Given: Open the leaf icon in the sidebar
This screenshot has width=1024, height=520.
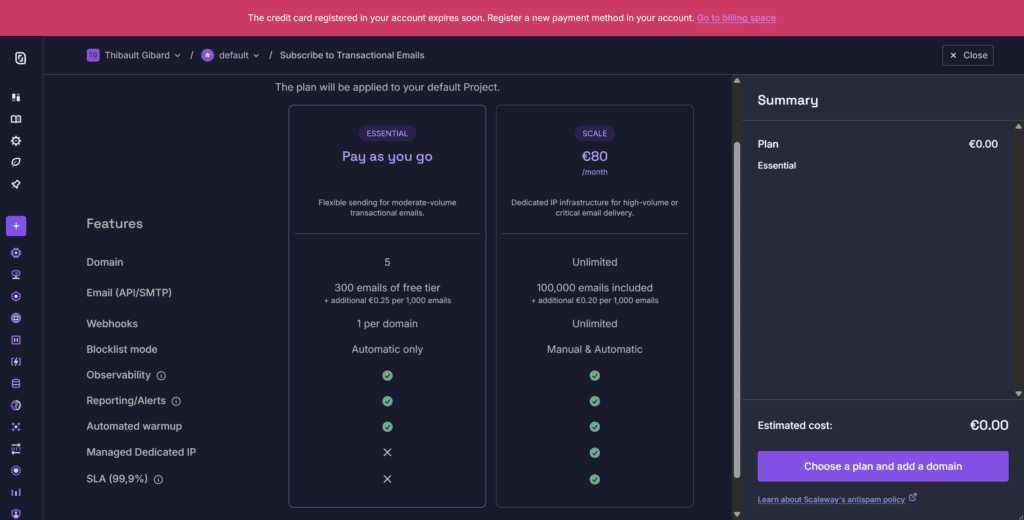Looking at the screenshot, I should (16, 163).
